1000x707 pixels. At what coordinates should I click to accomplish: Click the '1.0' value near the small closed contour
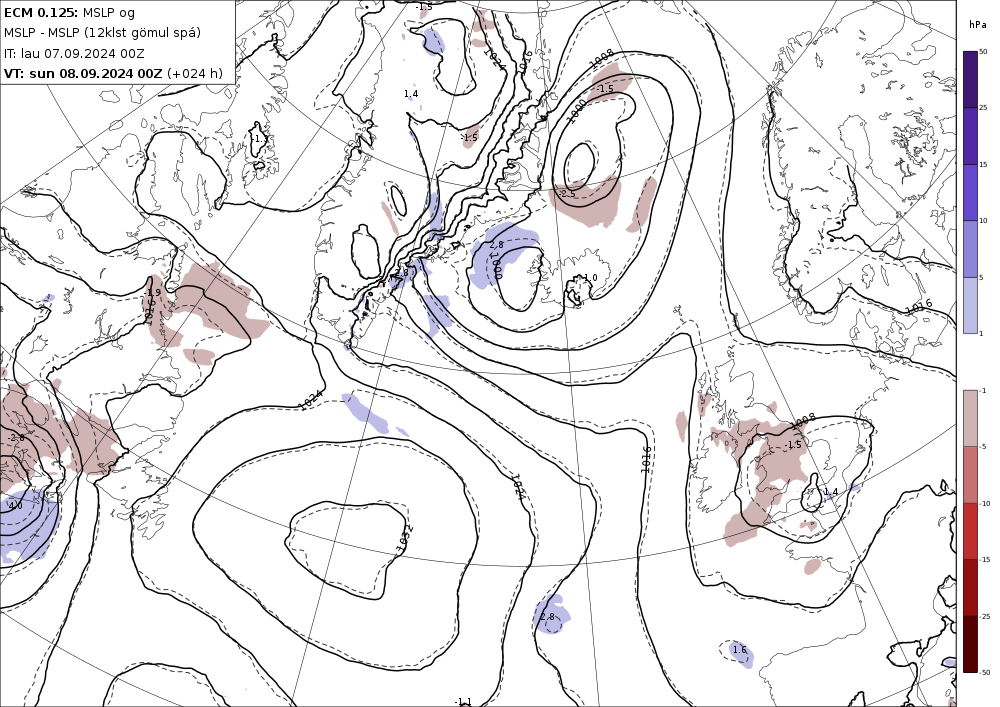coord(591,278)
